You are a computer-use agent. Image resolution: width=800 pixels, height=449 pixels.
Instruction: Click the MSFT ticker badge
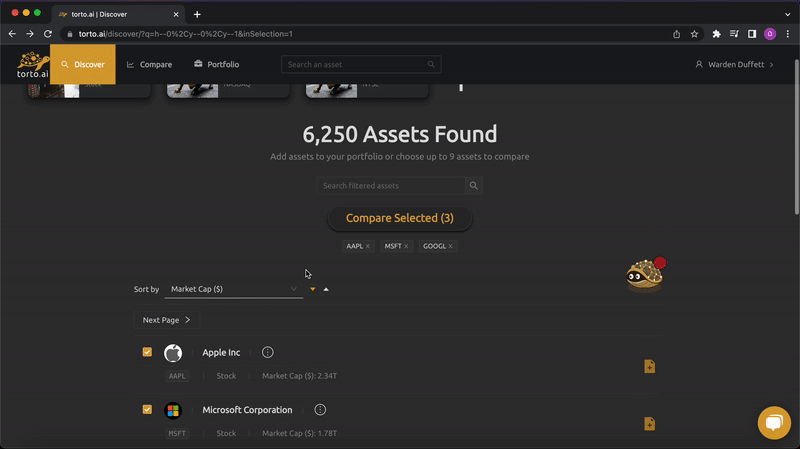pyautogui.click(x=177, y=433)
